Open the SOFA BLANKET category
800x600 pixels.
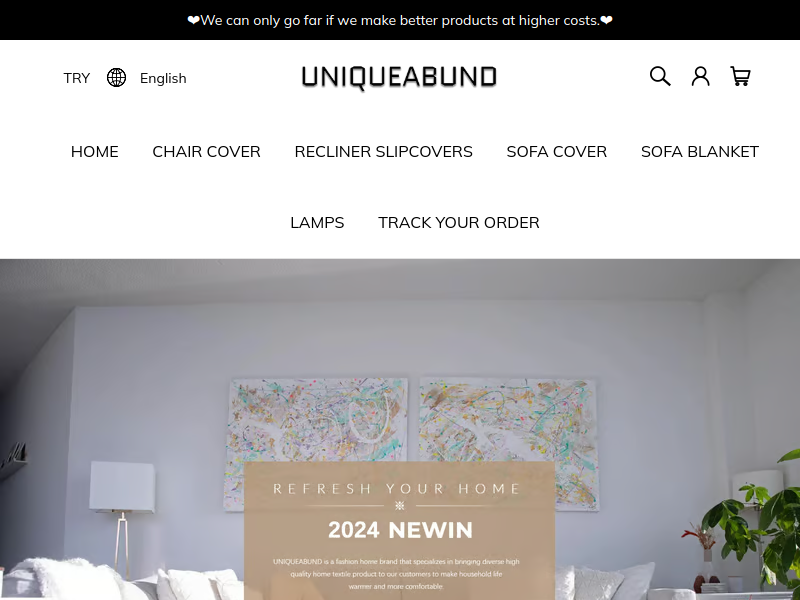coord(699,152)
